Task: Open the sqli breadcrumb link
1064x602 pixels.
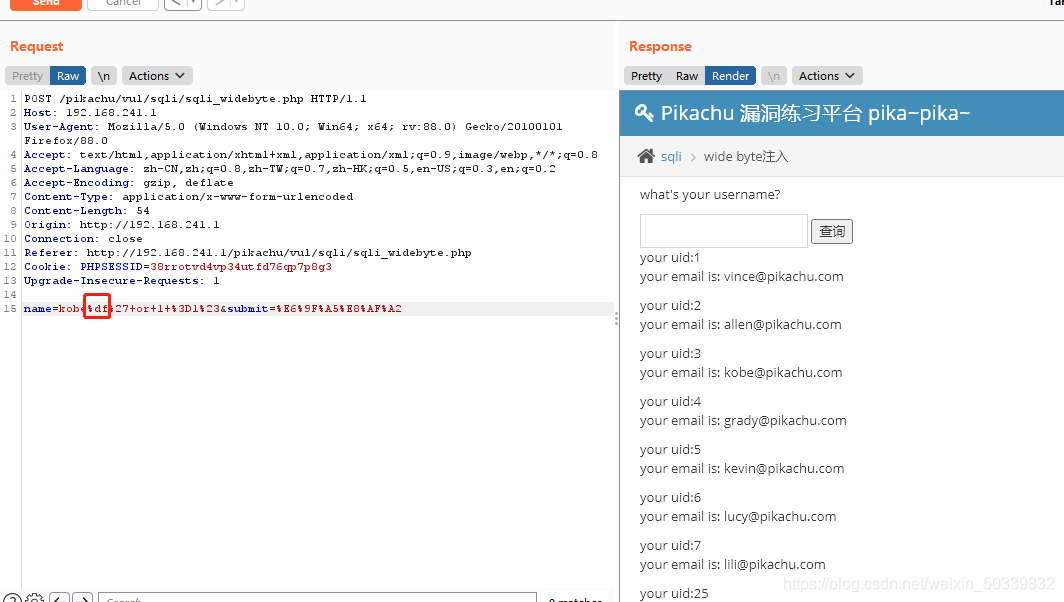Action: point(671,157)
